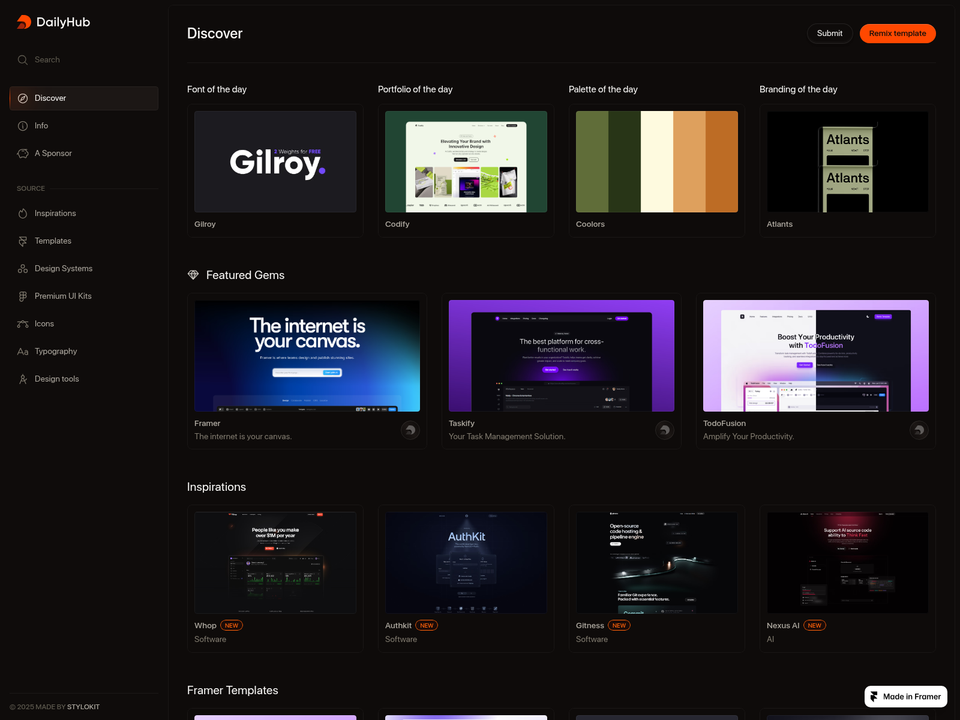Click 'Amplify Your Productivity.' text
The width and height of the screenshot is (960, 720).
[x=748, y=437]
